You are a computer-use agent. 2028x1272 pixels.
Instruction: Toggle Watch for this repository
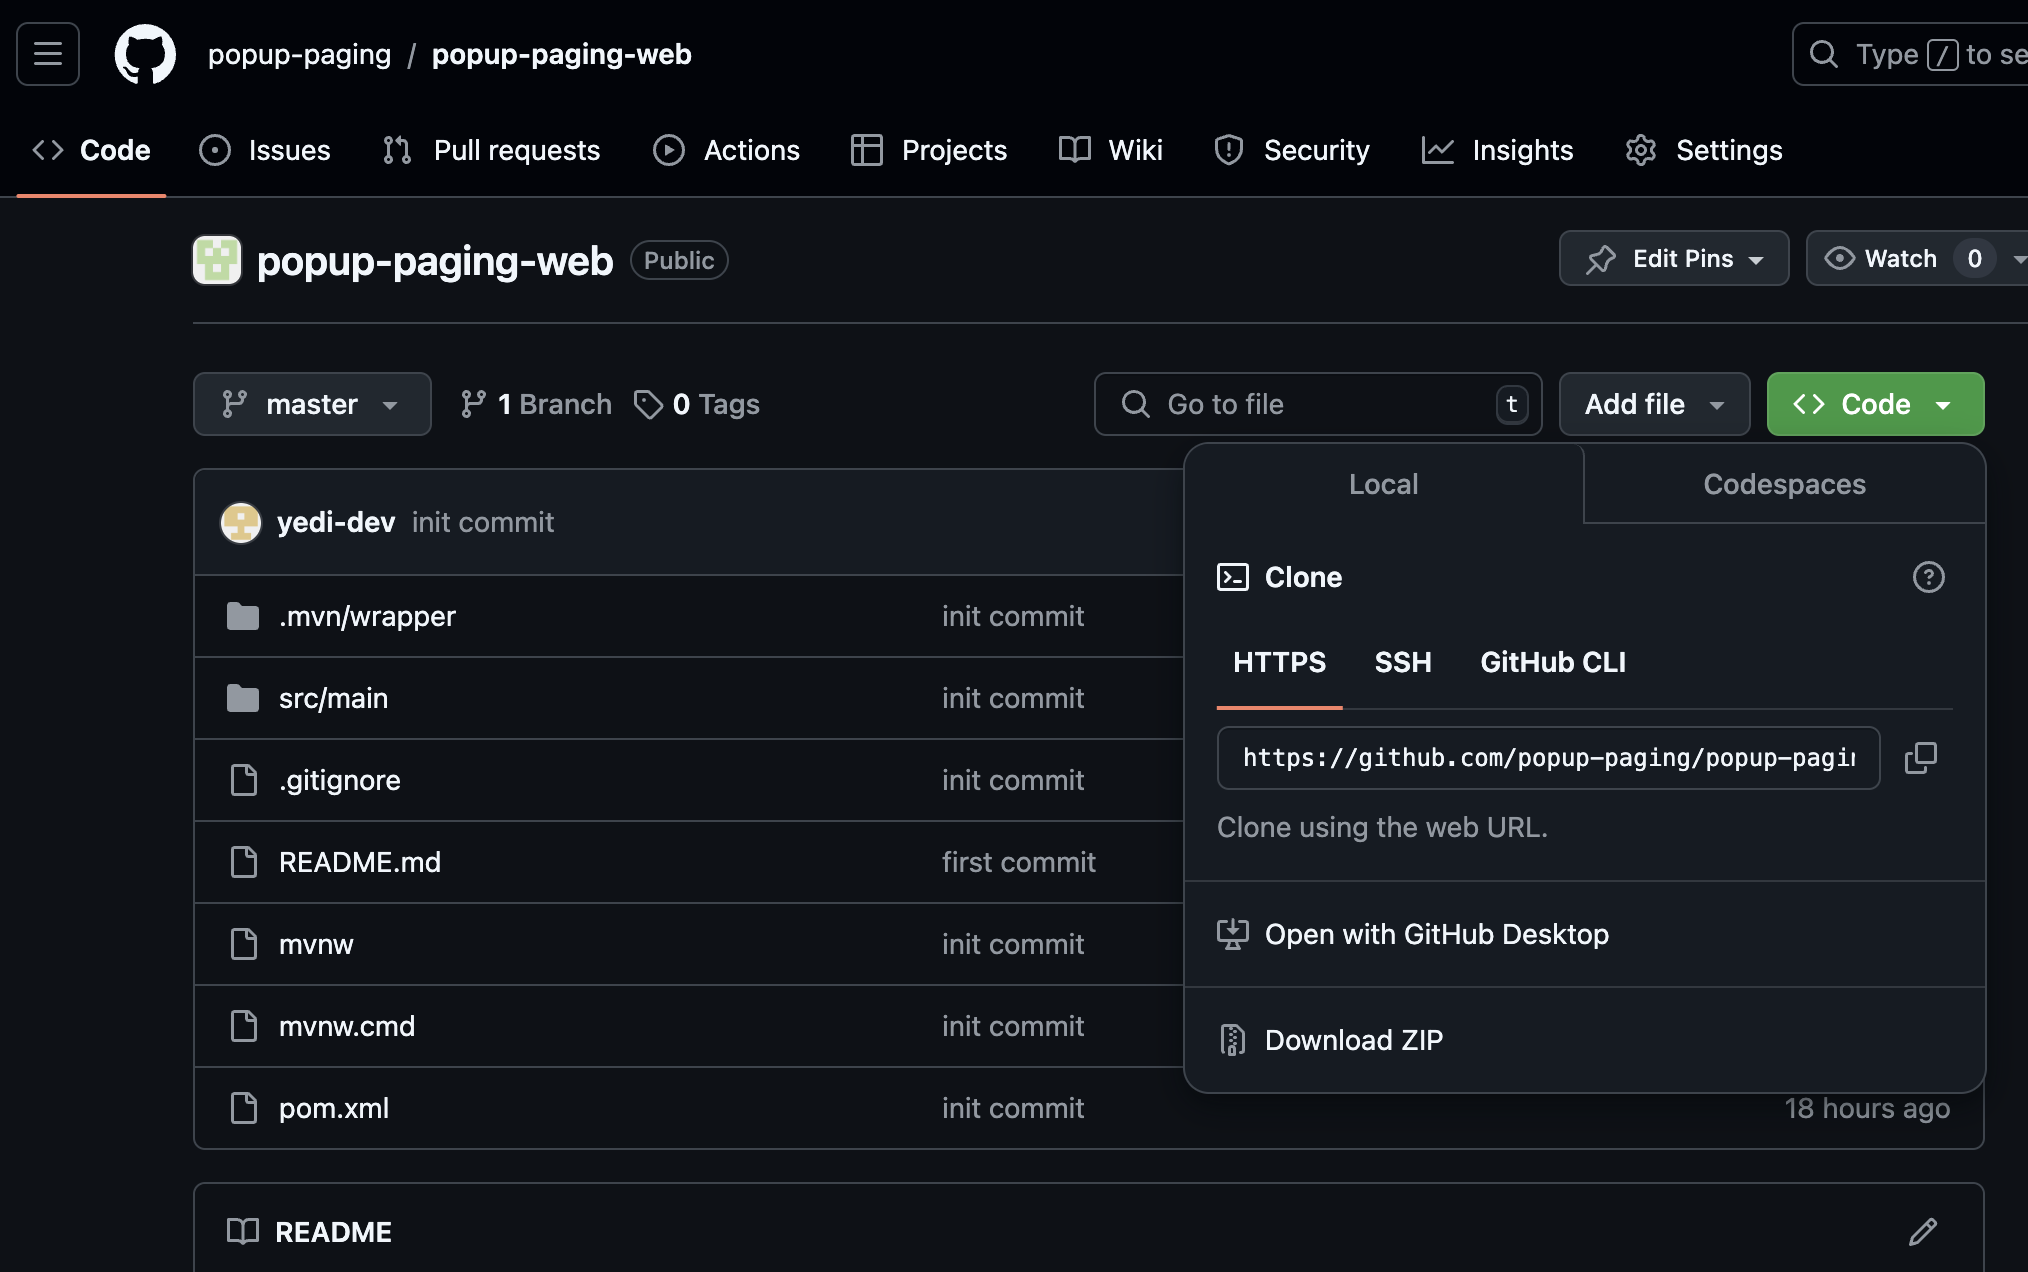(x=1882, y=259)
